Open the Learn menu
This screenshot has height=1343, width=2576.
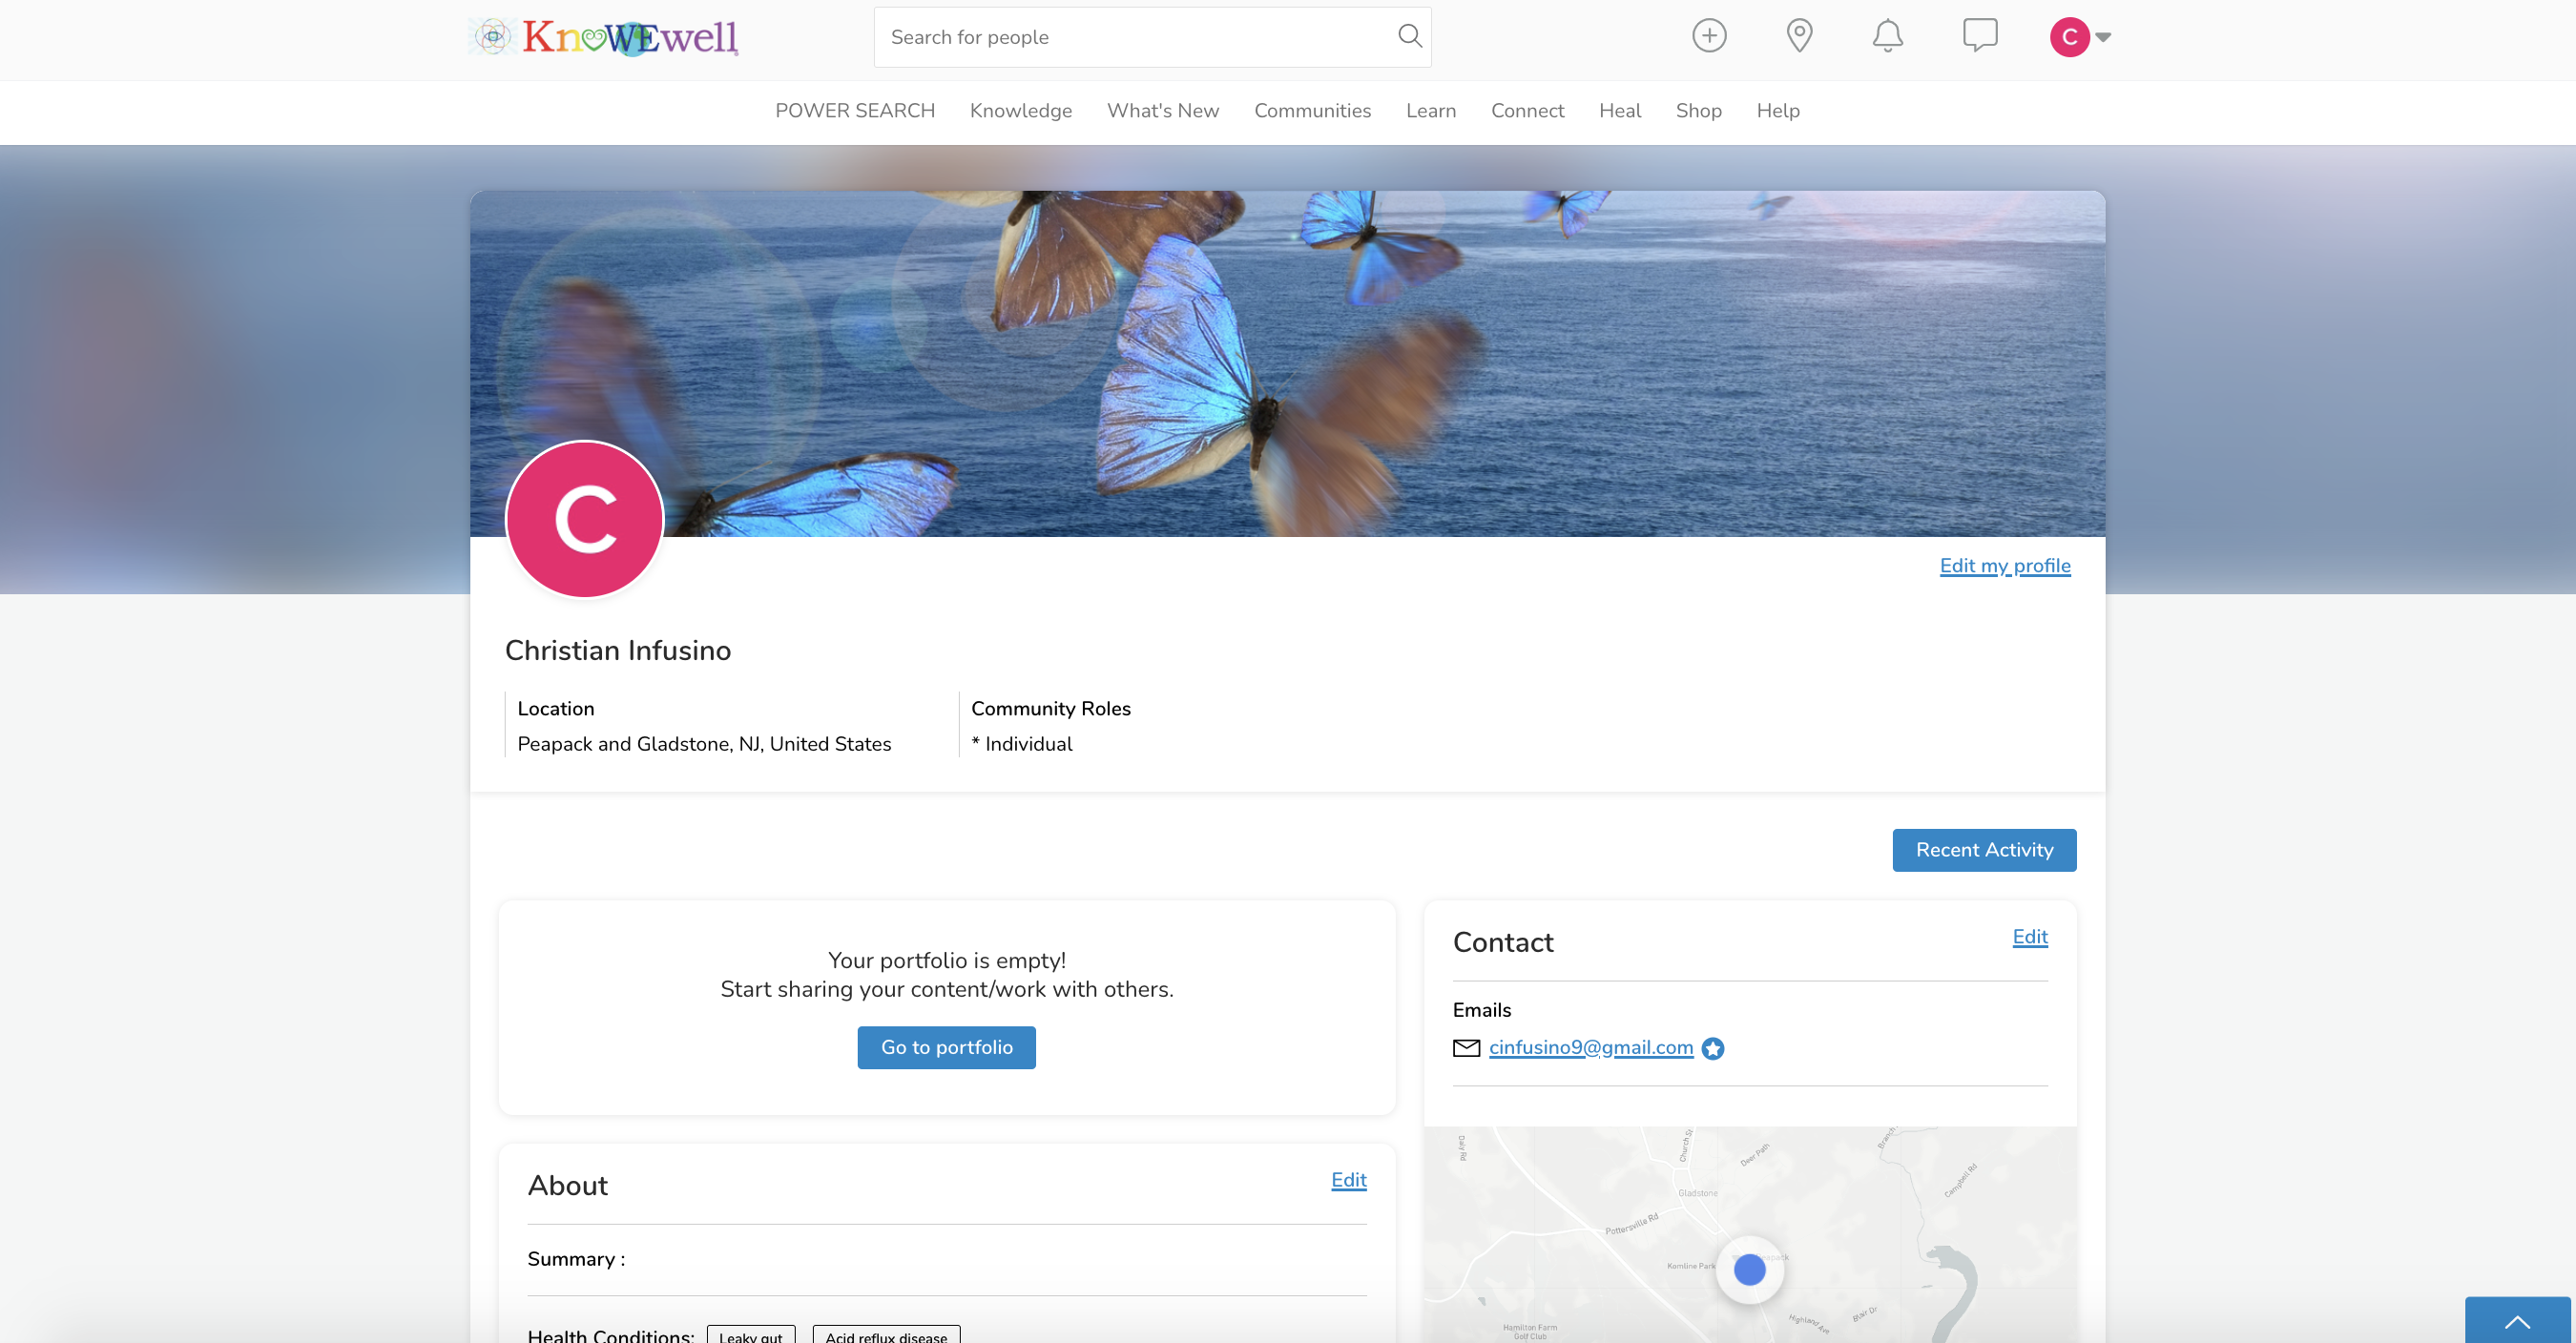[1430, 111]
